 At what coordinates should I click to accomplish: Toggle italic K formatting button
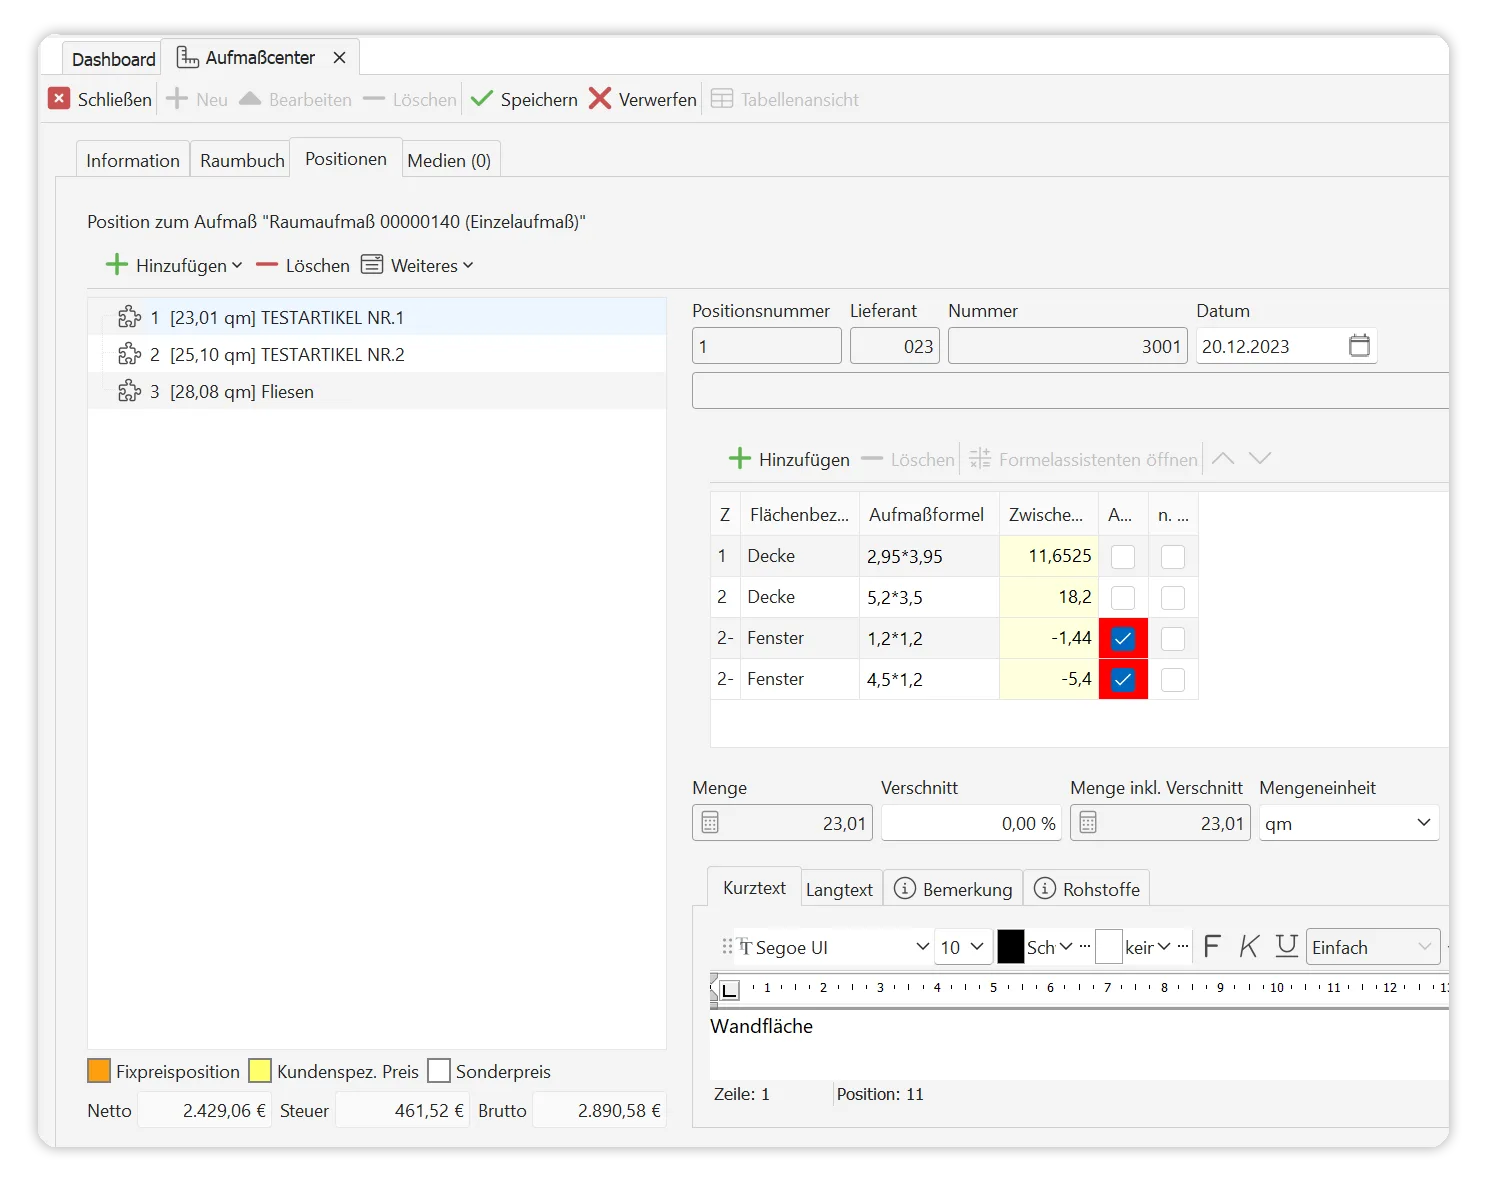coord(1249,946)
